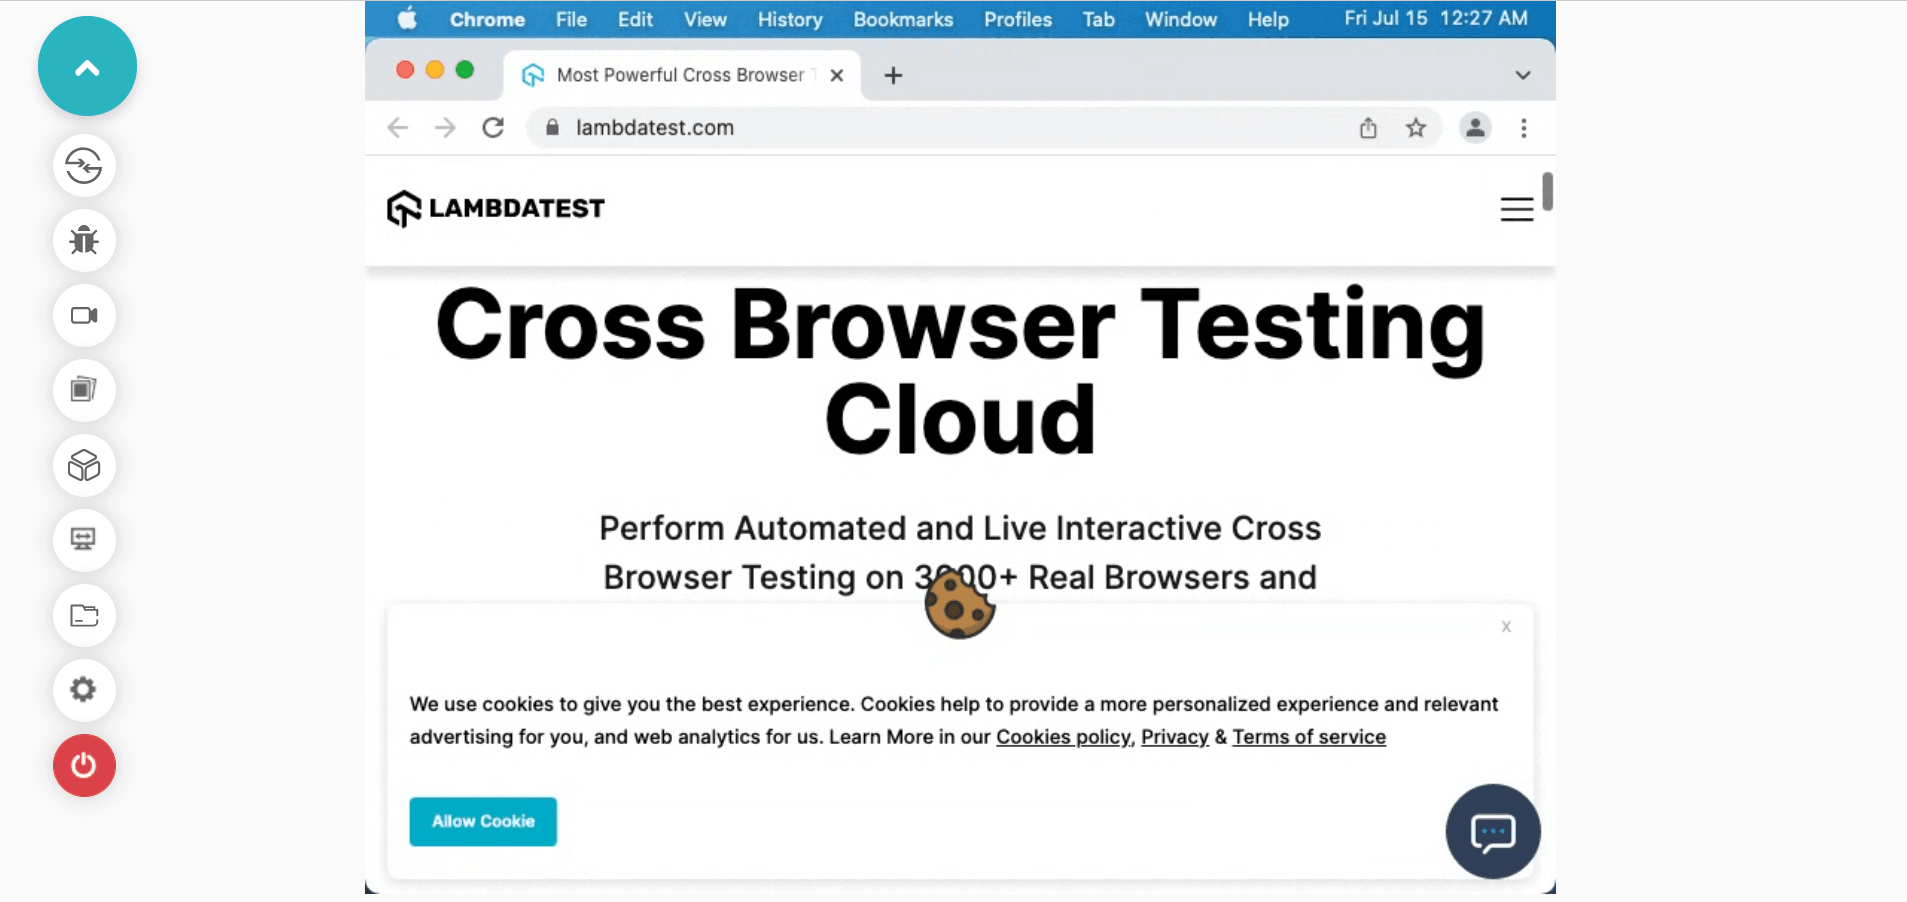1907x902 pixels.
Task: Reload the current page
Action: pos(493,128)
